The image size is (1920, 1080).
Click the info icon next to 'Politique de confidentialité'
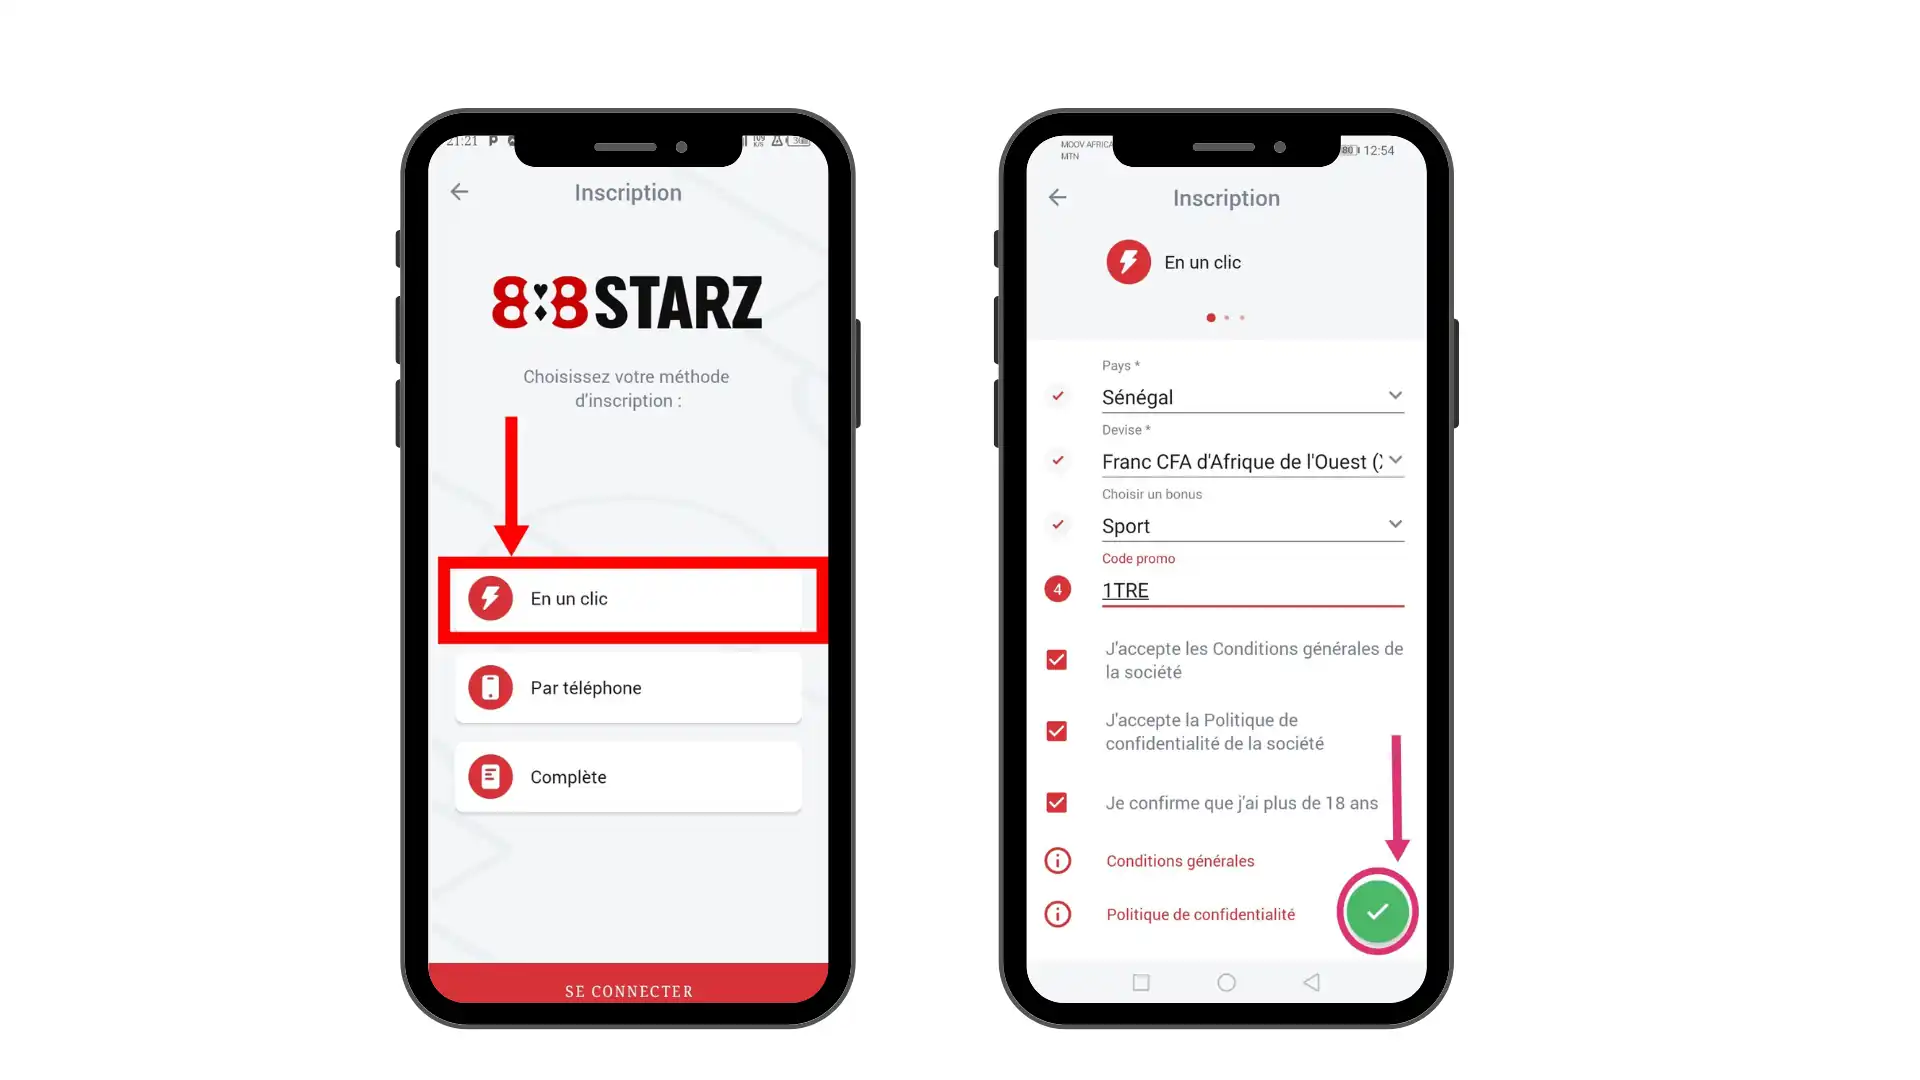pos(1056,914)
